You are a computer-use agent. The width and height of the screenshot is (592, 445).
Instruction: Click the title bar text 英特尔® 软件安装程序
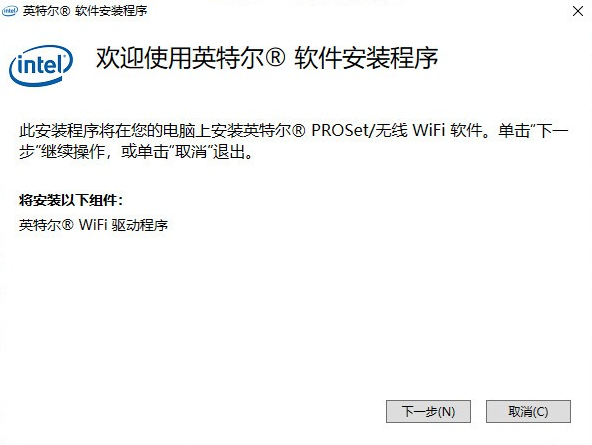(85, 11)
